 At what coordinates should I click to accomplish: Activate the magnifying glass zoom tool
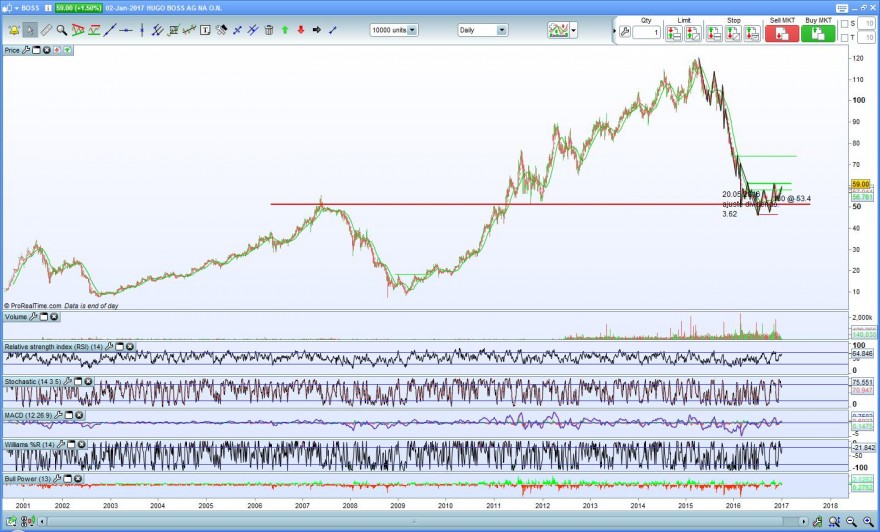click(x=62, y=30)
